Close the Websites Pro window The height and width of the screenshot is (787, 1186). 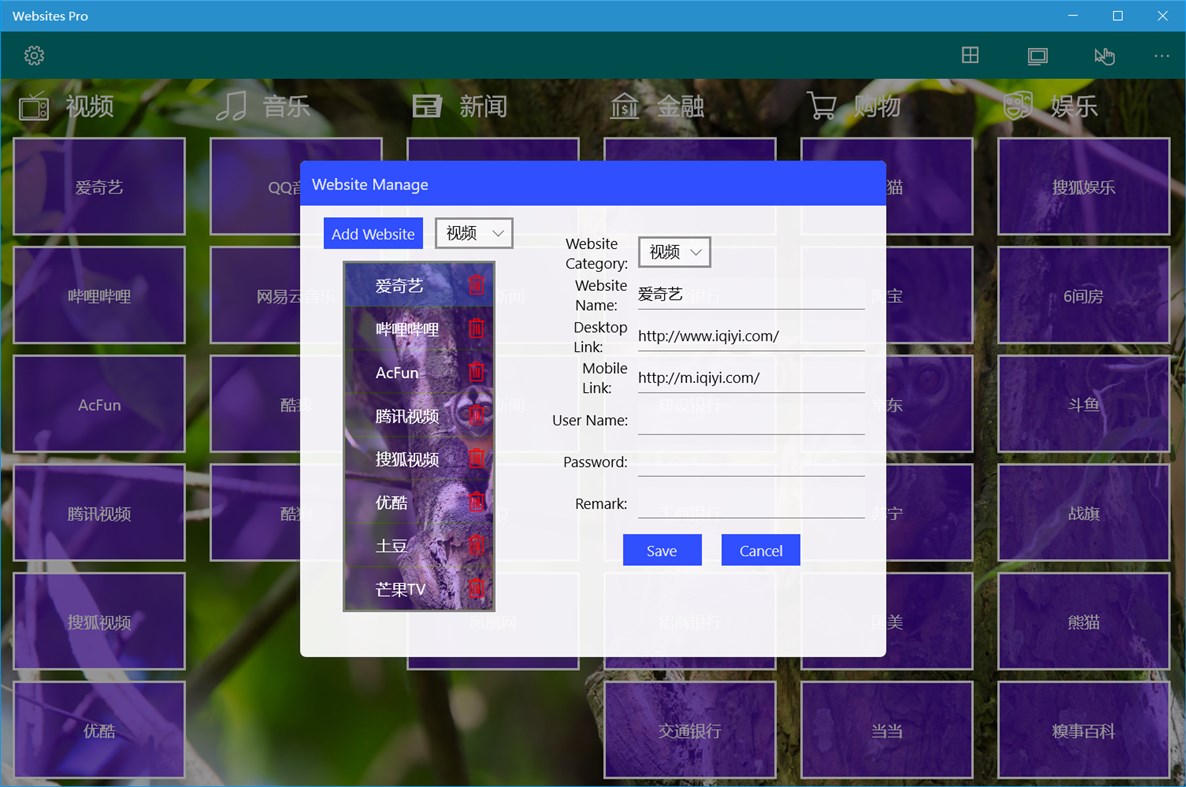pyautogui.click(x=1163, y=15)
